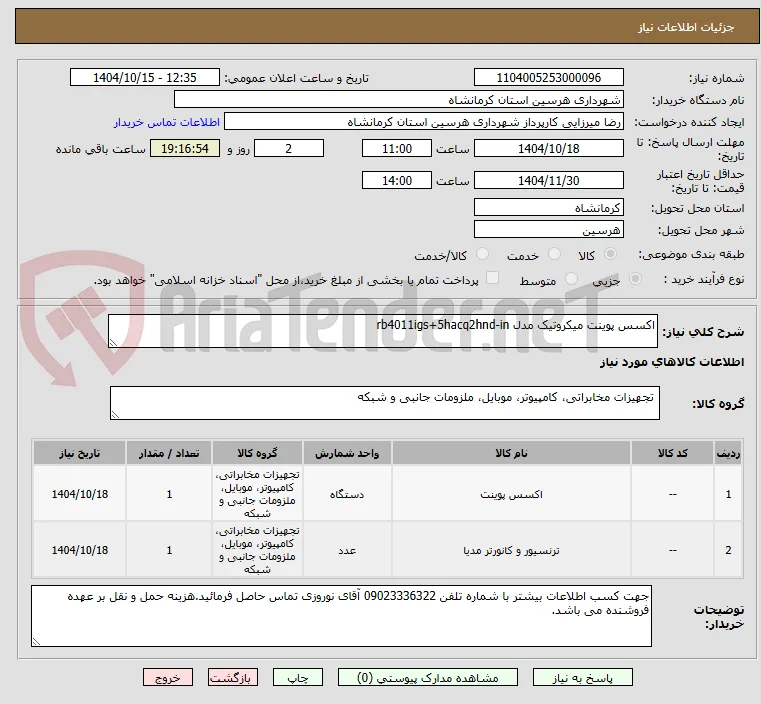Click the گروه کالا table column header

[x=257, y=453]
